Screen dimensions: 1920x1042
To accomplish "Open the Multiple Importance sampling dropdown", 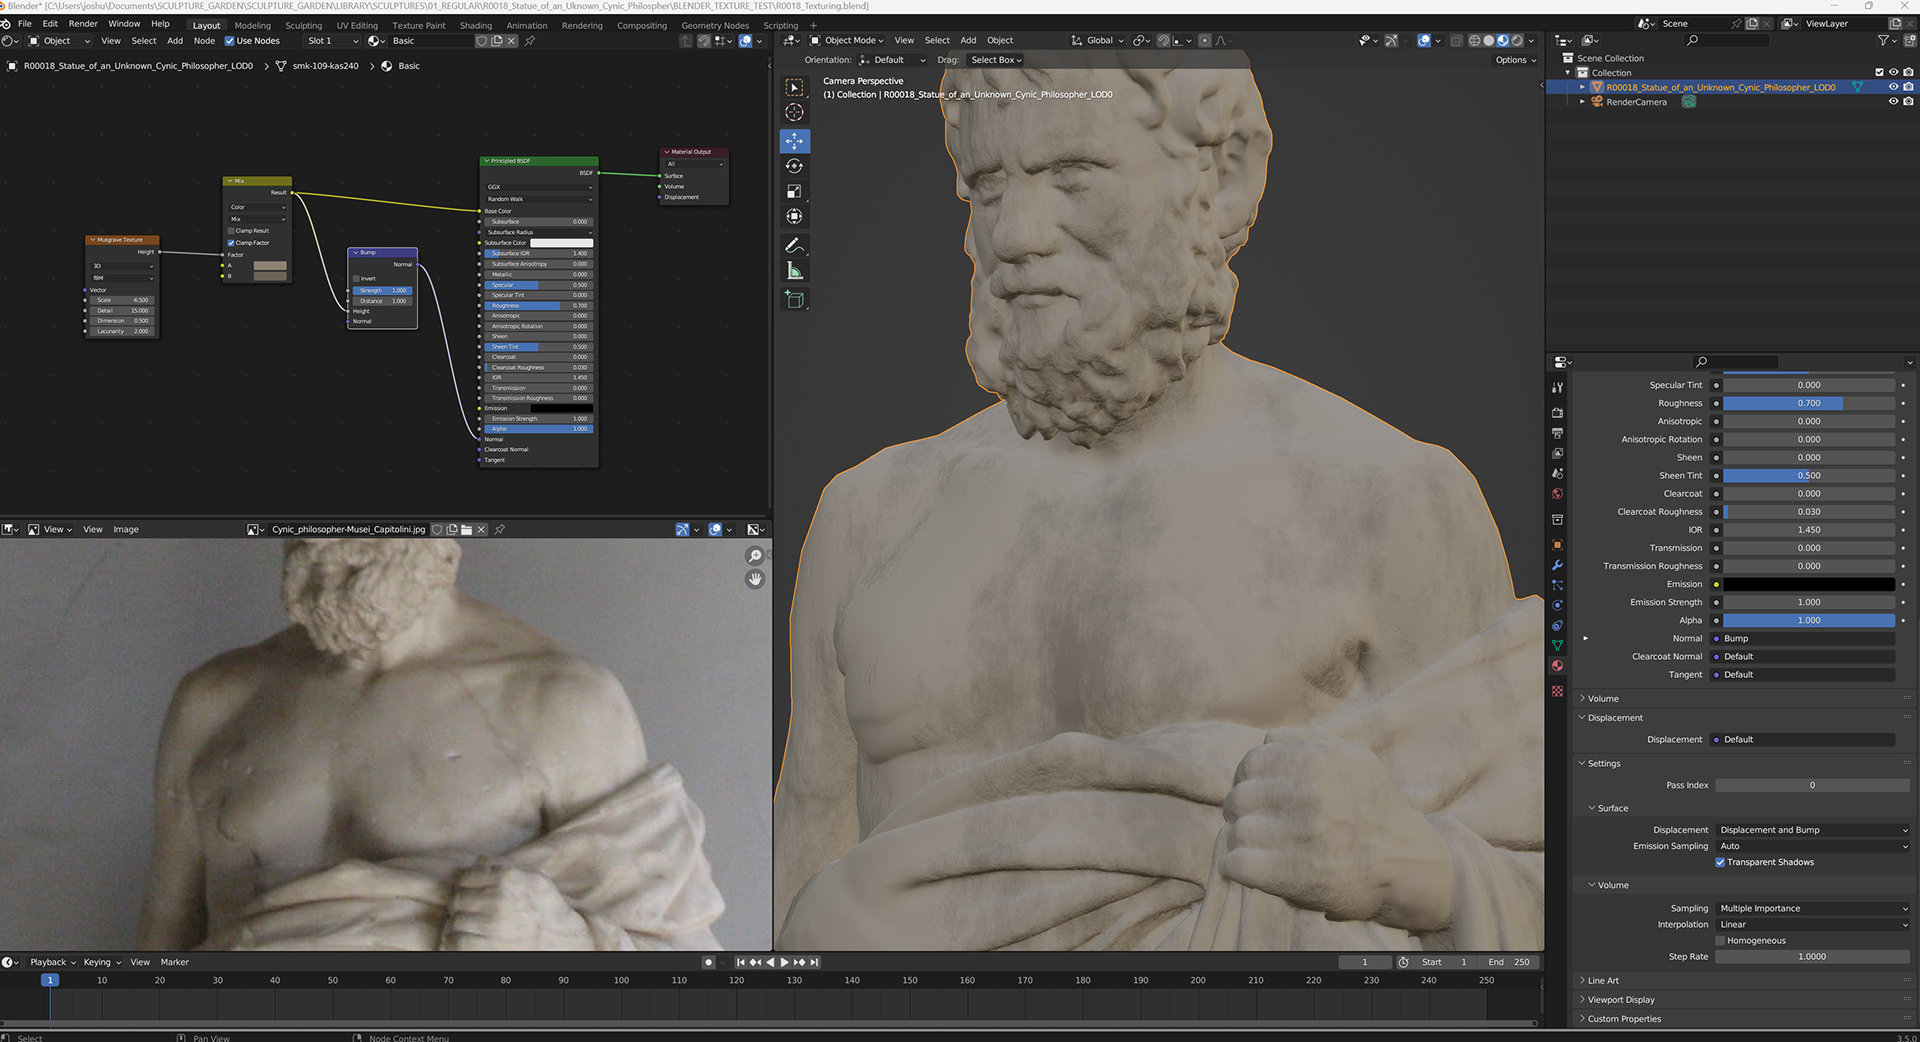I will tap(1813, 909).
